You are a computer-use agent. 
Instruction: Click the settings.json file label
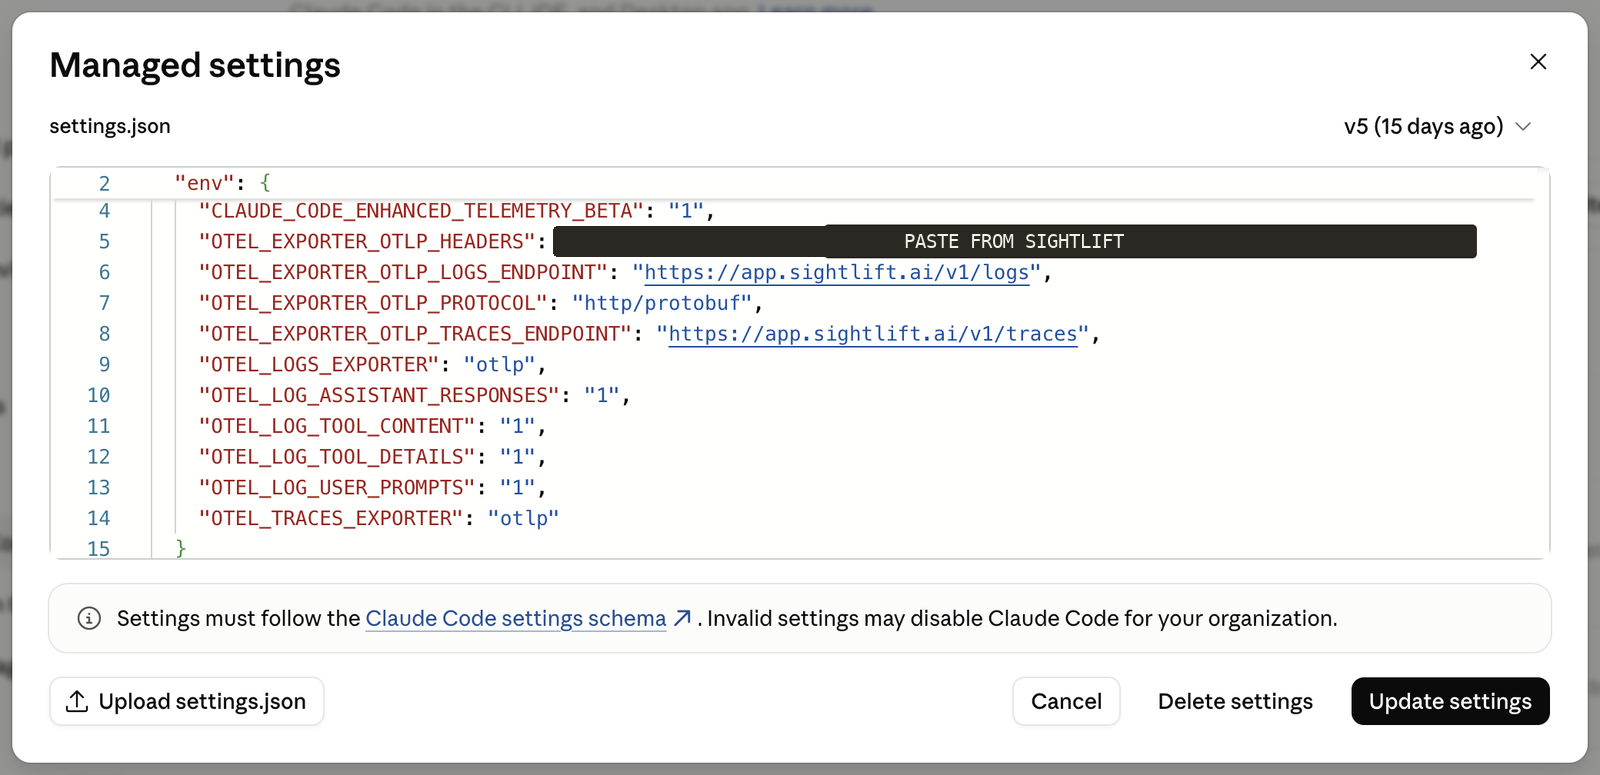tap(110, 126)
